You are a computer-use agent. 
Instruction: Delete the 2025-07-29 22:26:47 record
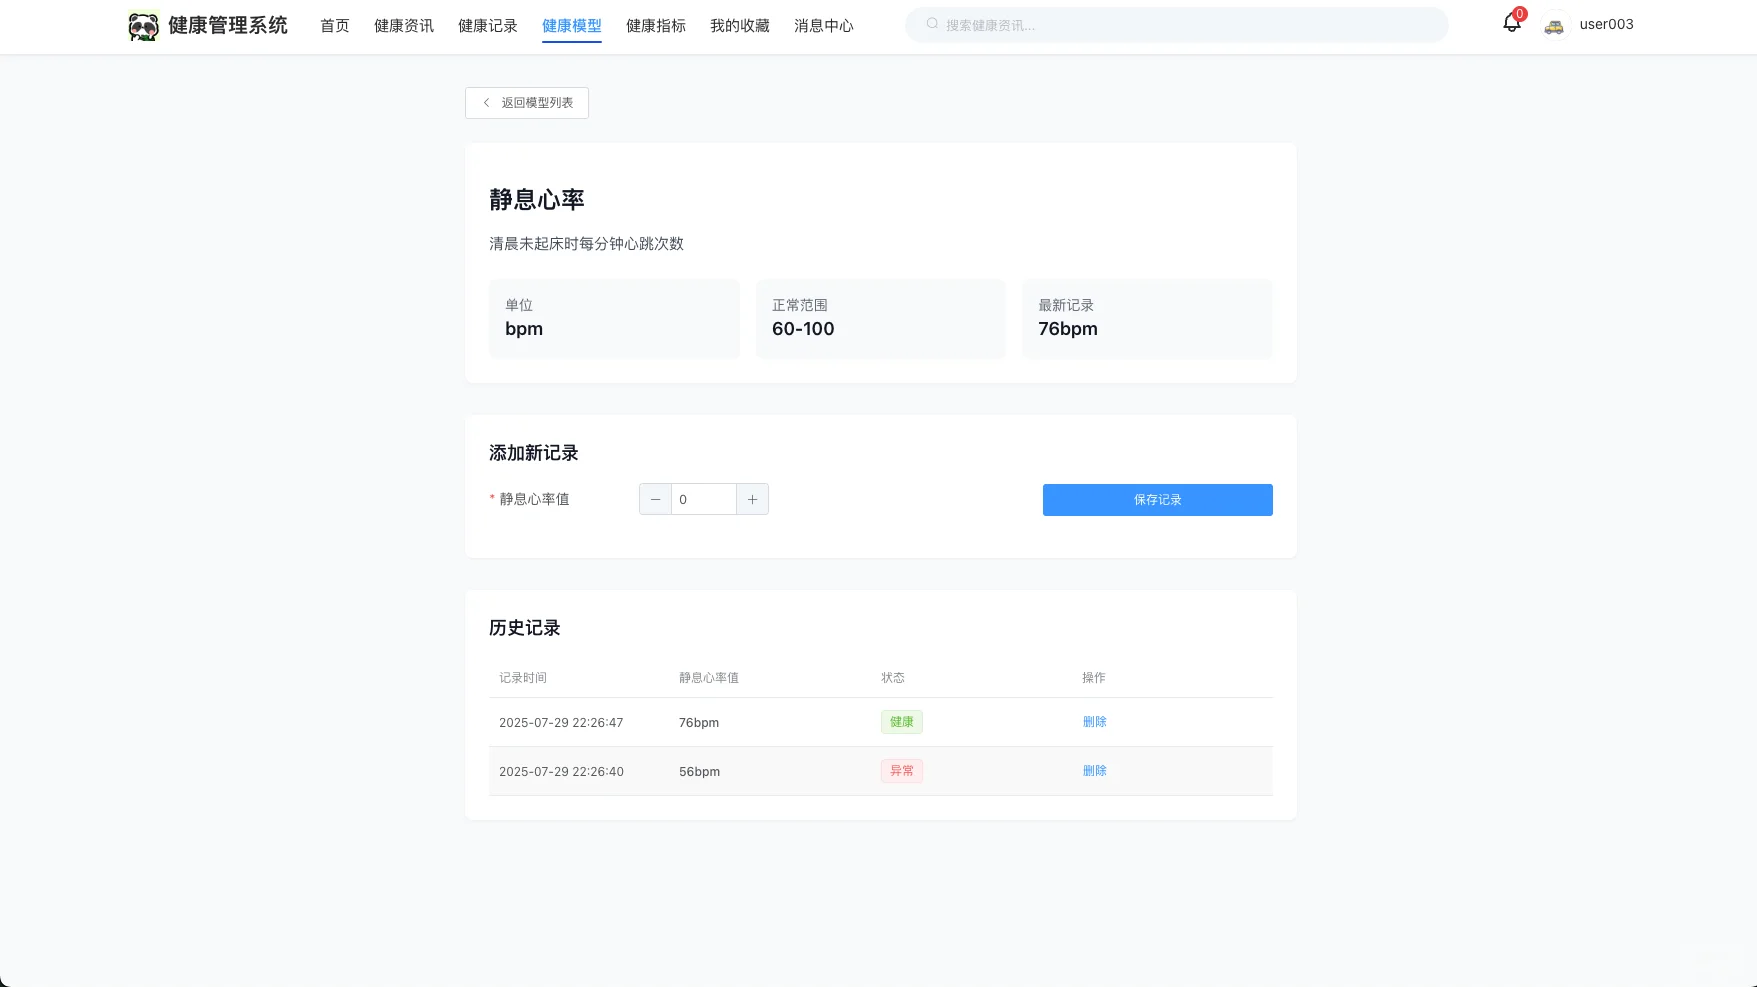[1094, 721]
